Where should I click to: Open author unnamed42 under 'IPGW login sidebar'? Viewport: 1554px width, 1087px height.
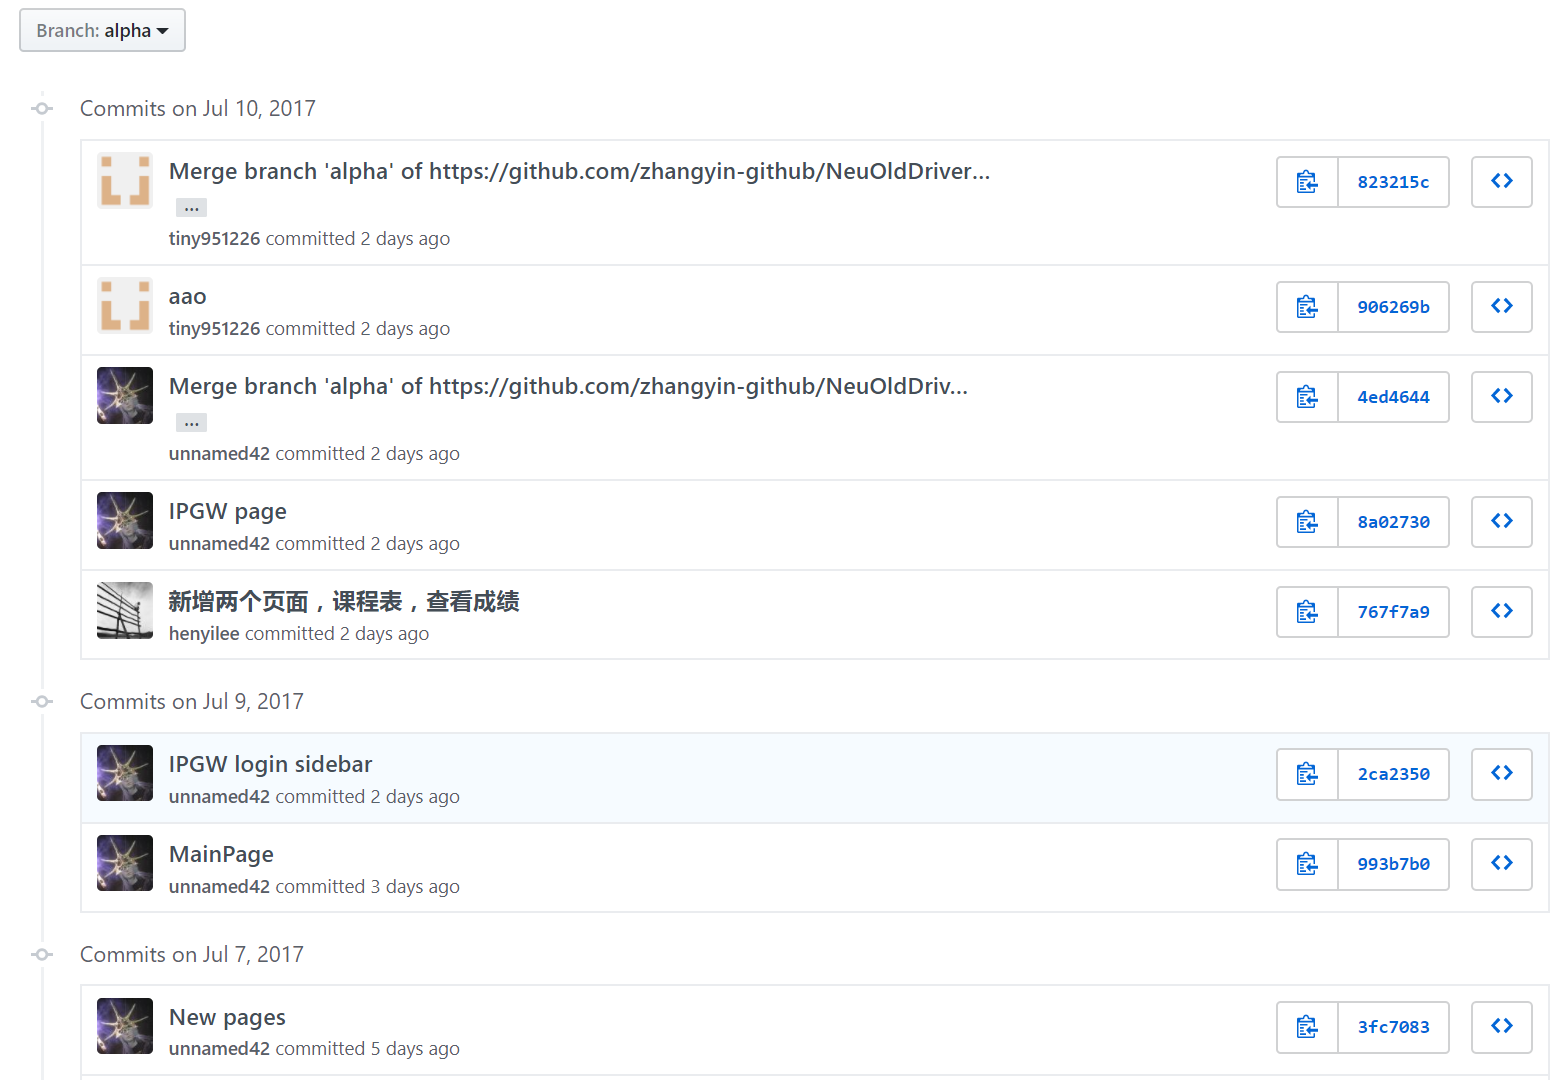click(x=219, y=797)
